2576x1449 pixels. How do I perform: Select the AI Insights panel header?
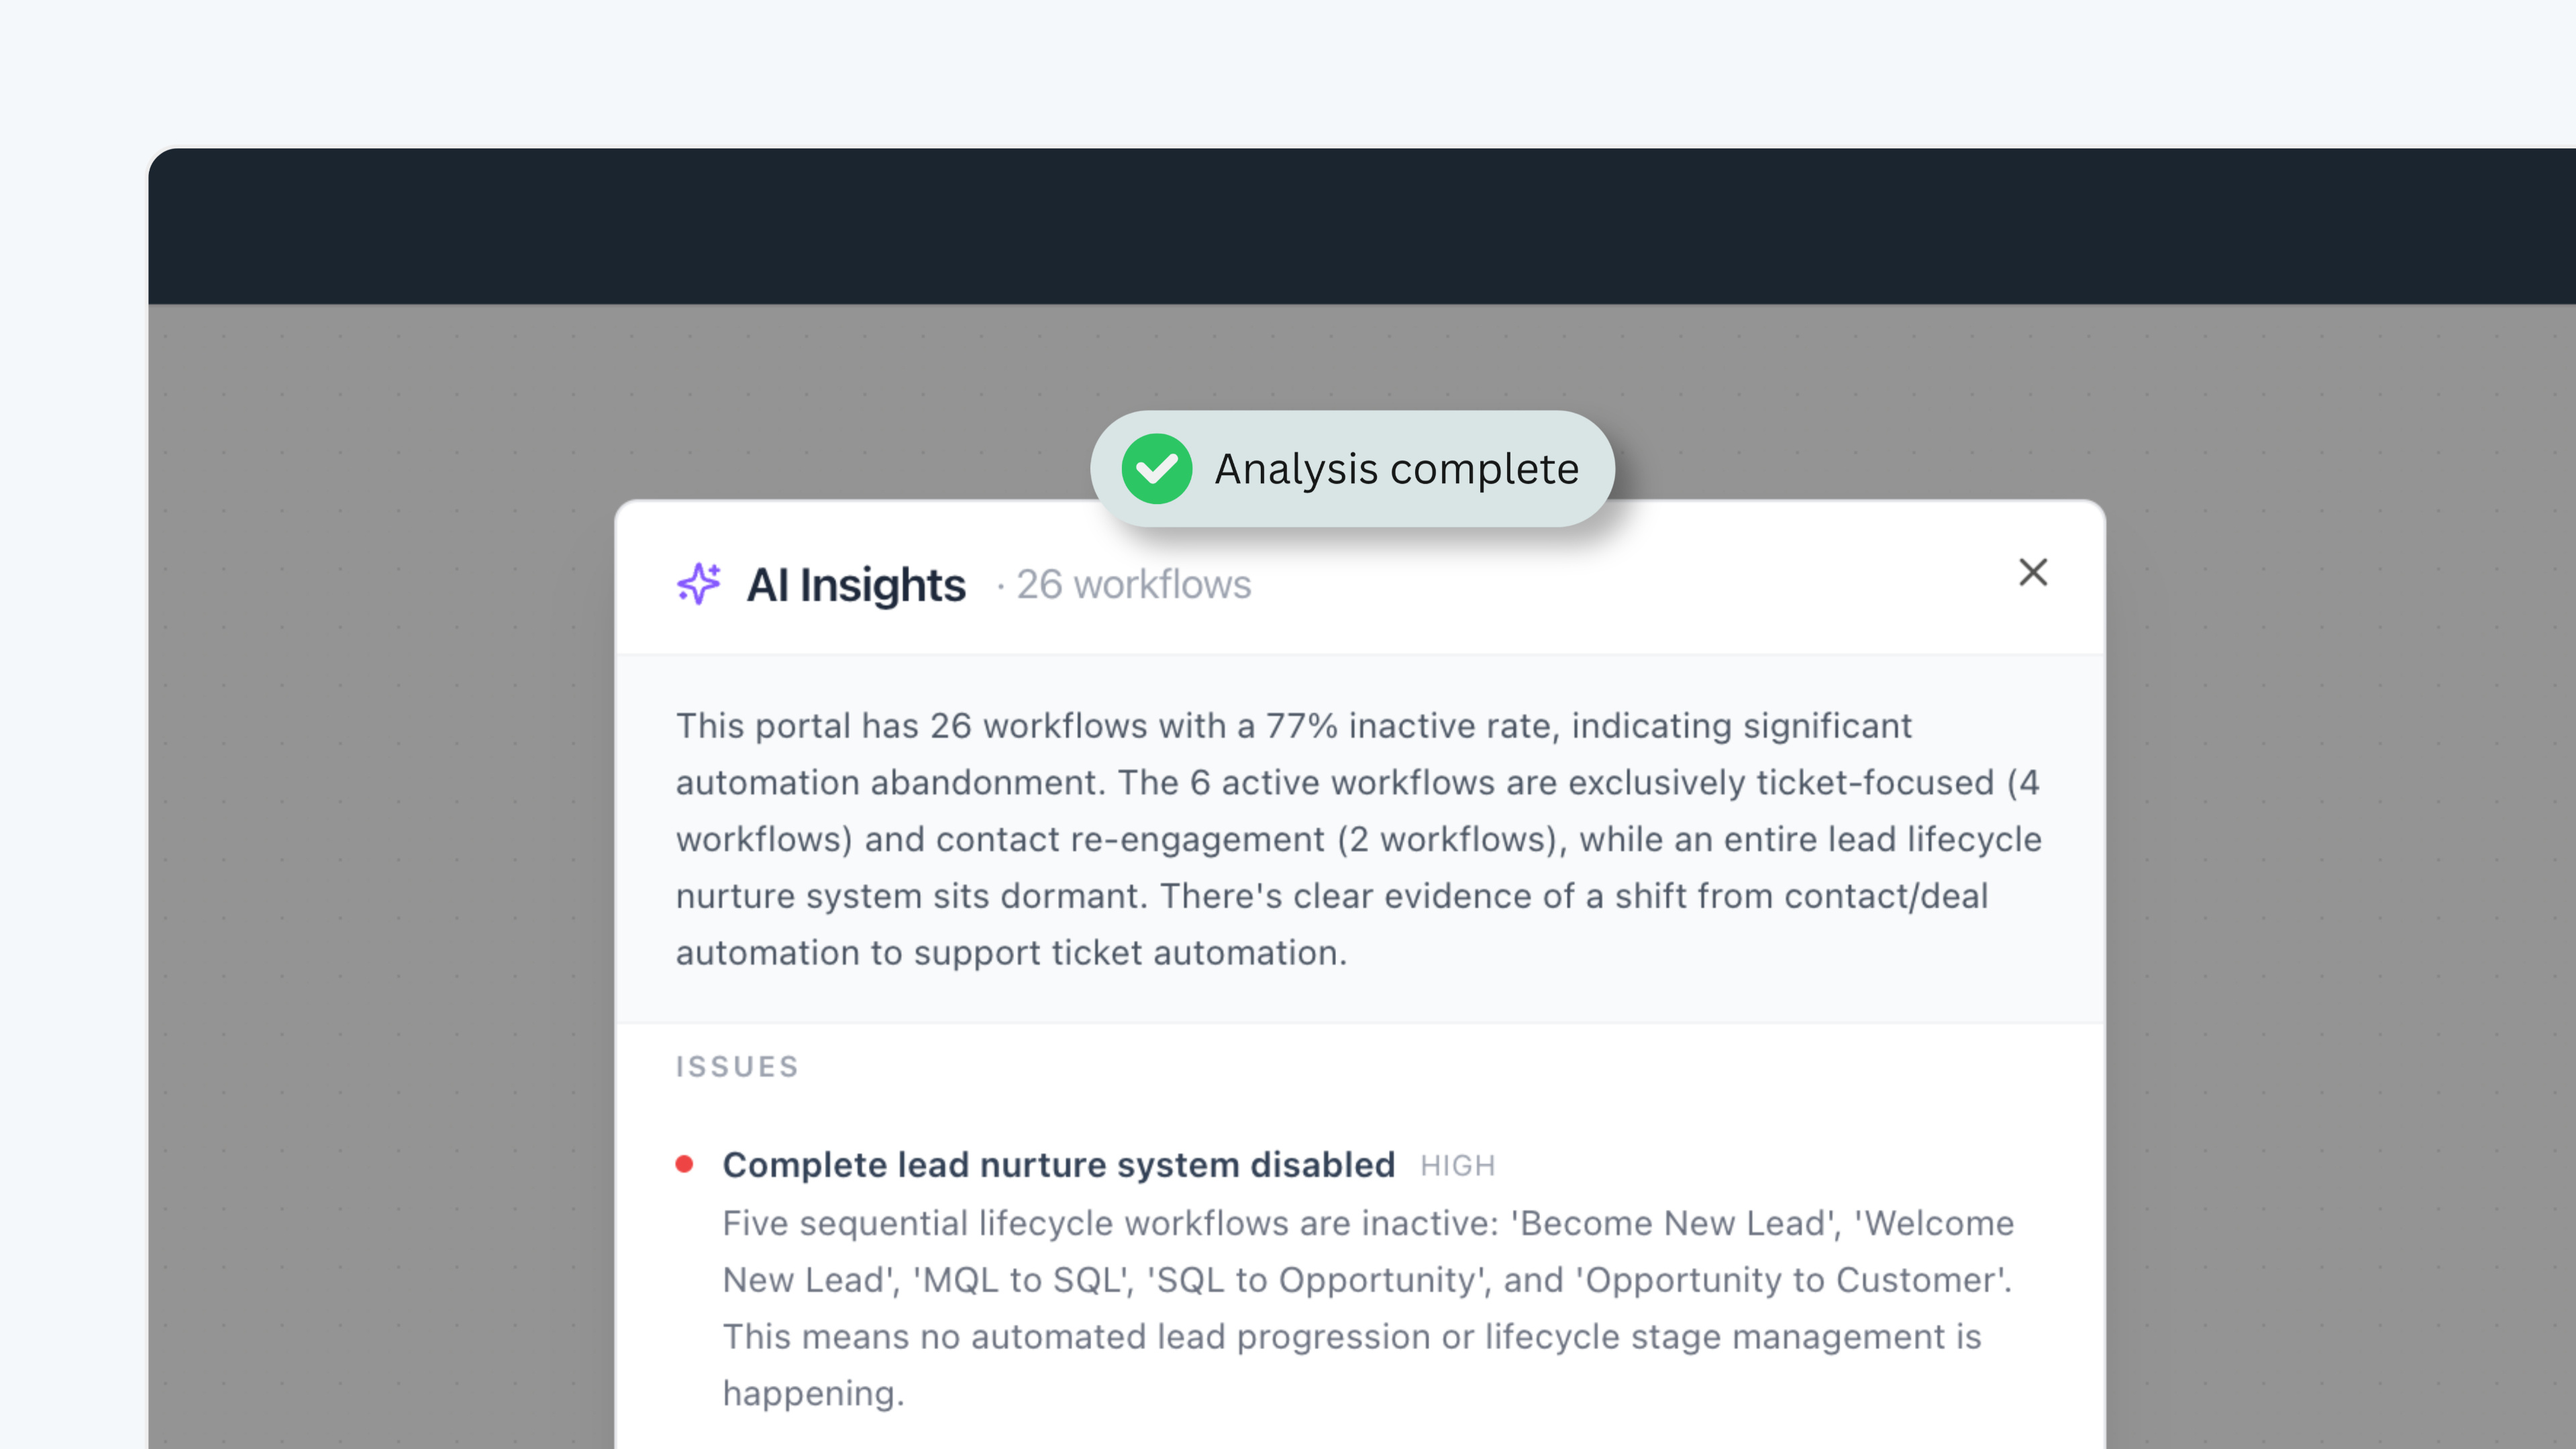click(857, 584)
